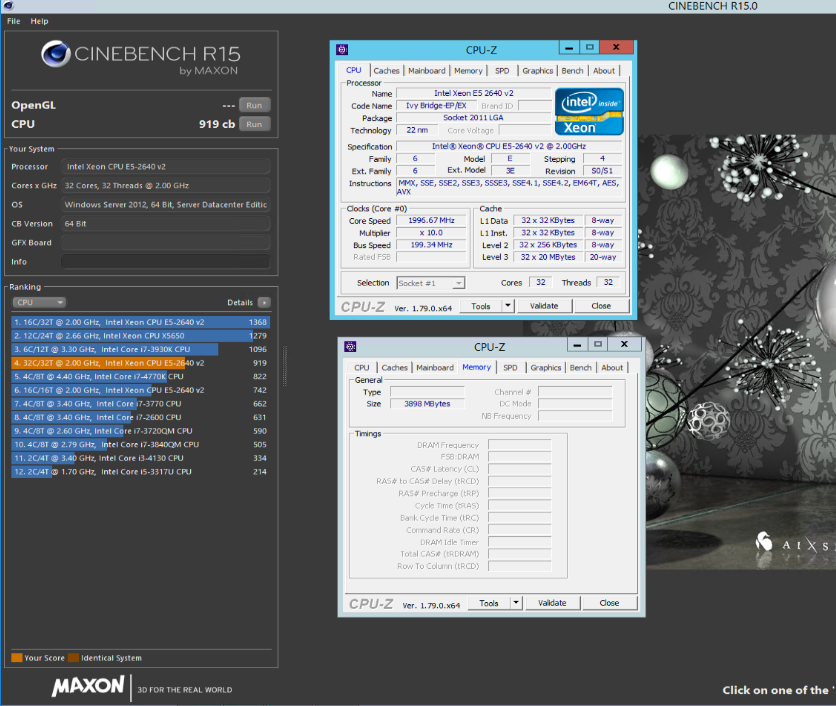
Task: Select ranking row 6 16C/16T Xeon
Action: point(140,390)
